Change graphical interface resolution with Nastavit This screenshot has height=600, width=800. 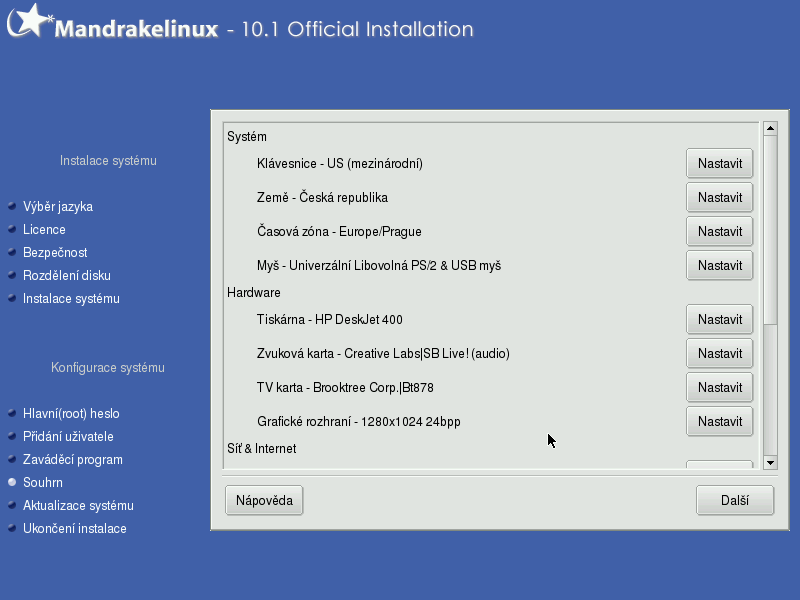(719, 421)
